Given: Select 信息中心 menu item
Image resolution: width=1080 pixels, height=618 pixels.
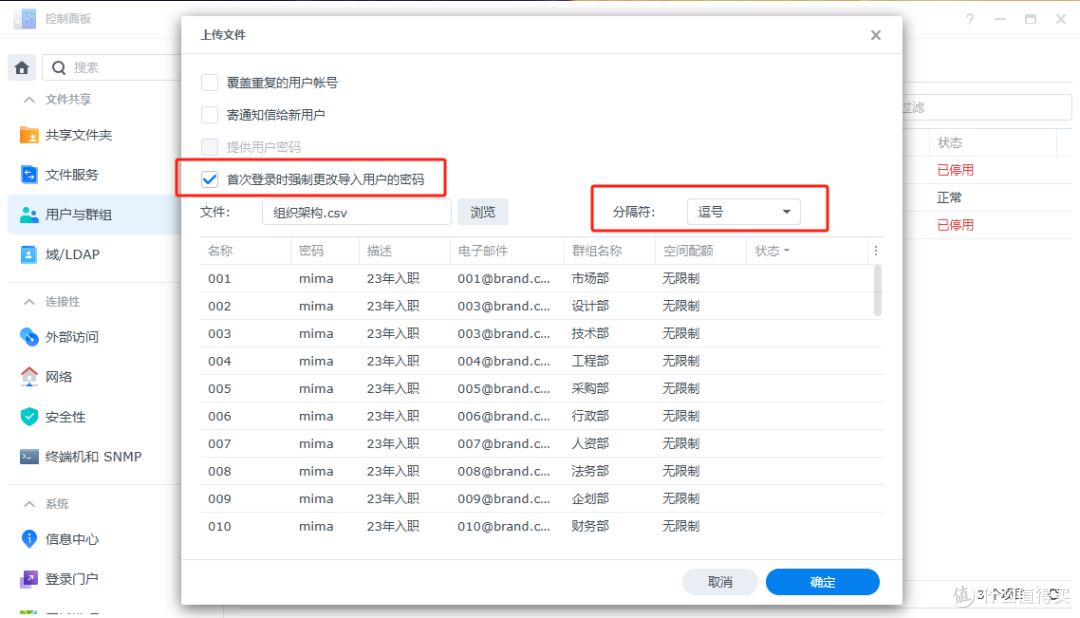Looking at the screenshot, I should tap(72, 539).
